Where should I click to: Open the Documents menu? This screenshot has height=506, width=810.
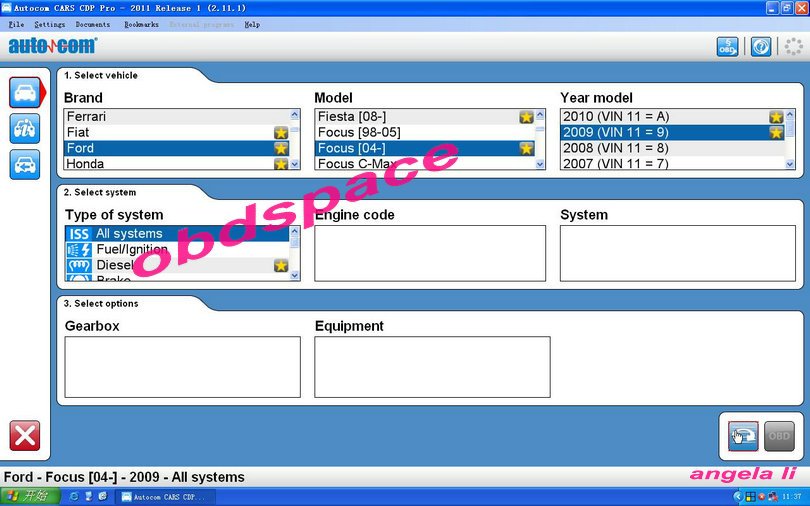click(93, 24)
